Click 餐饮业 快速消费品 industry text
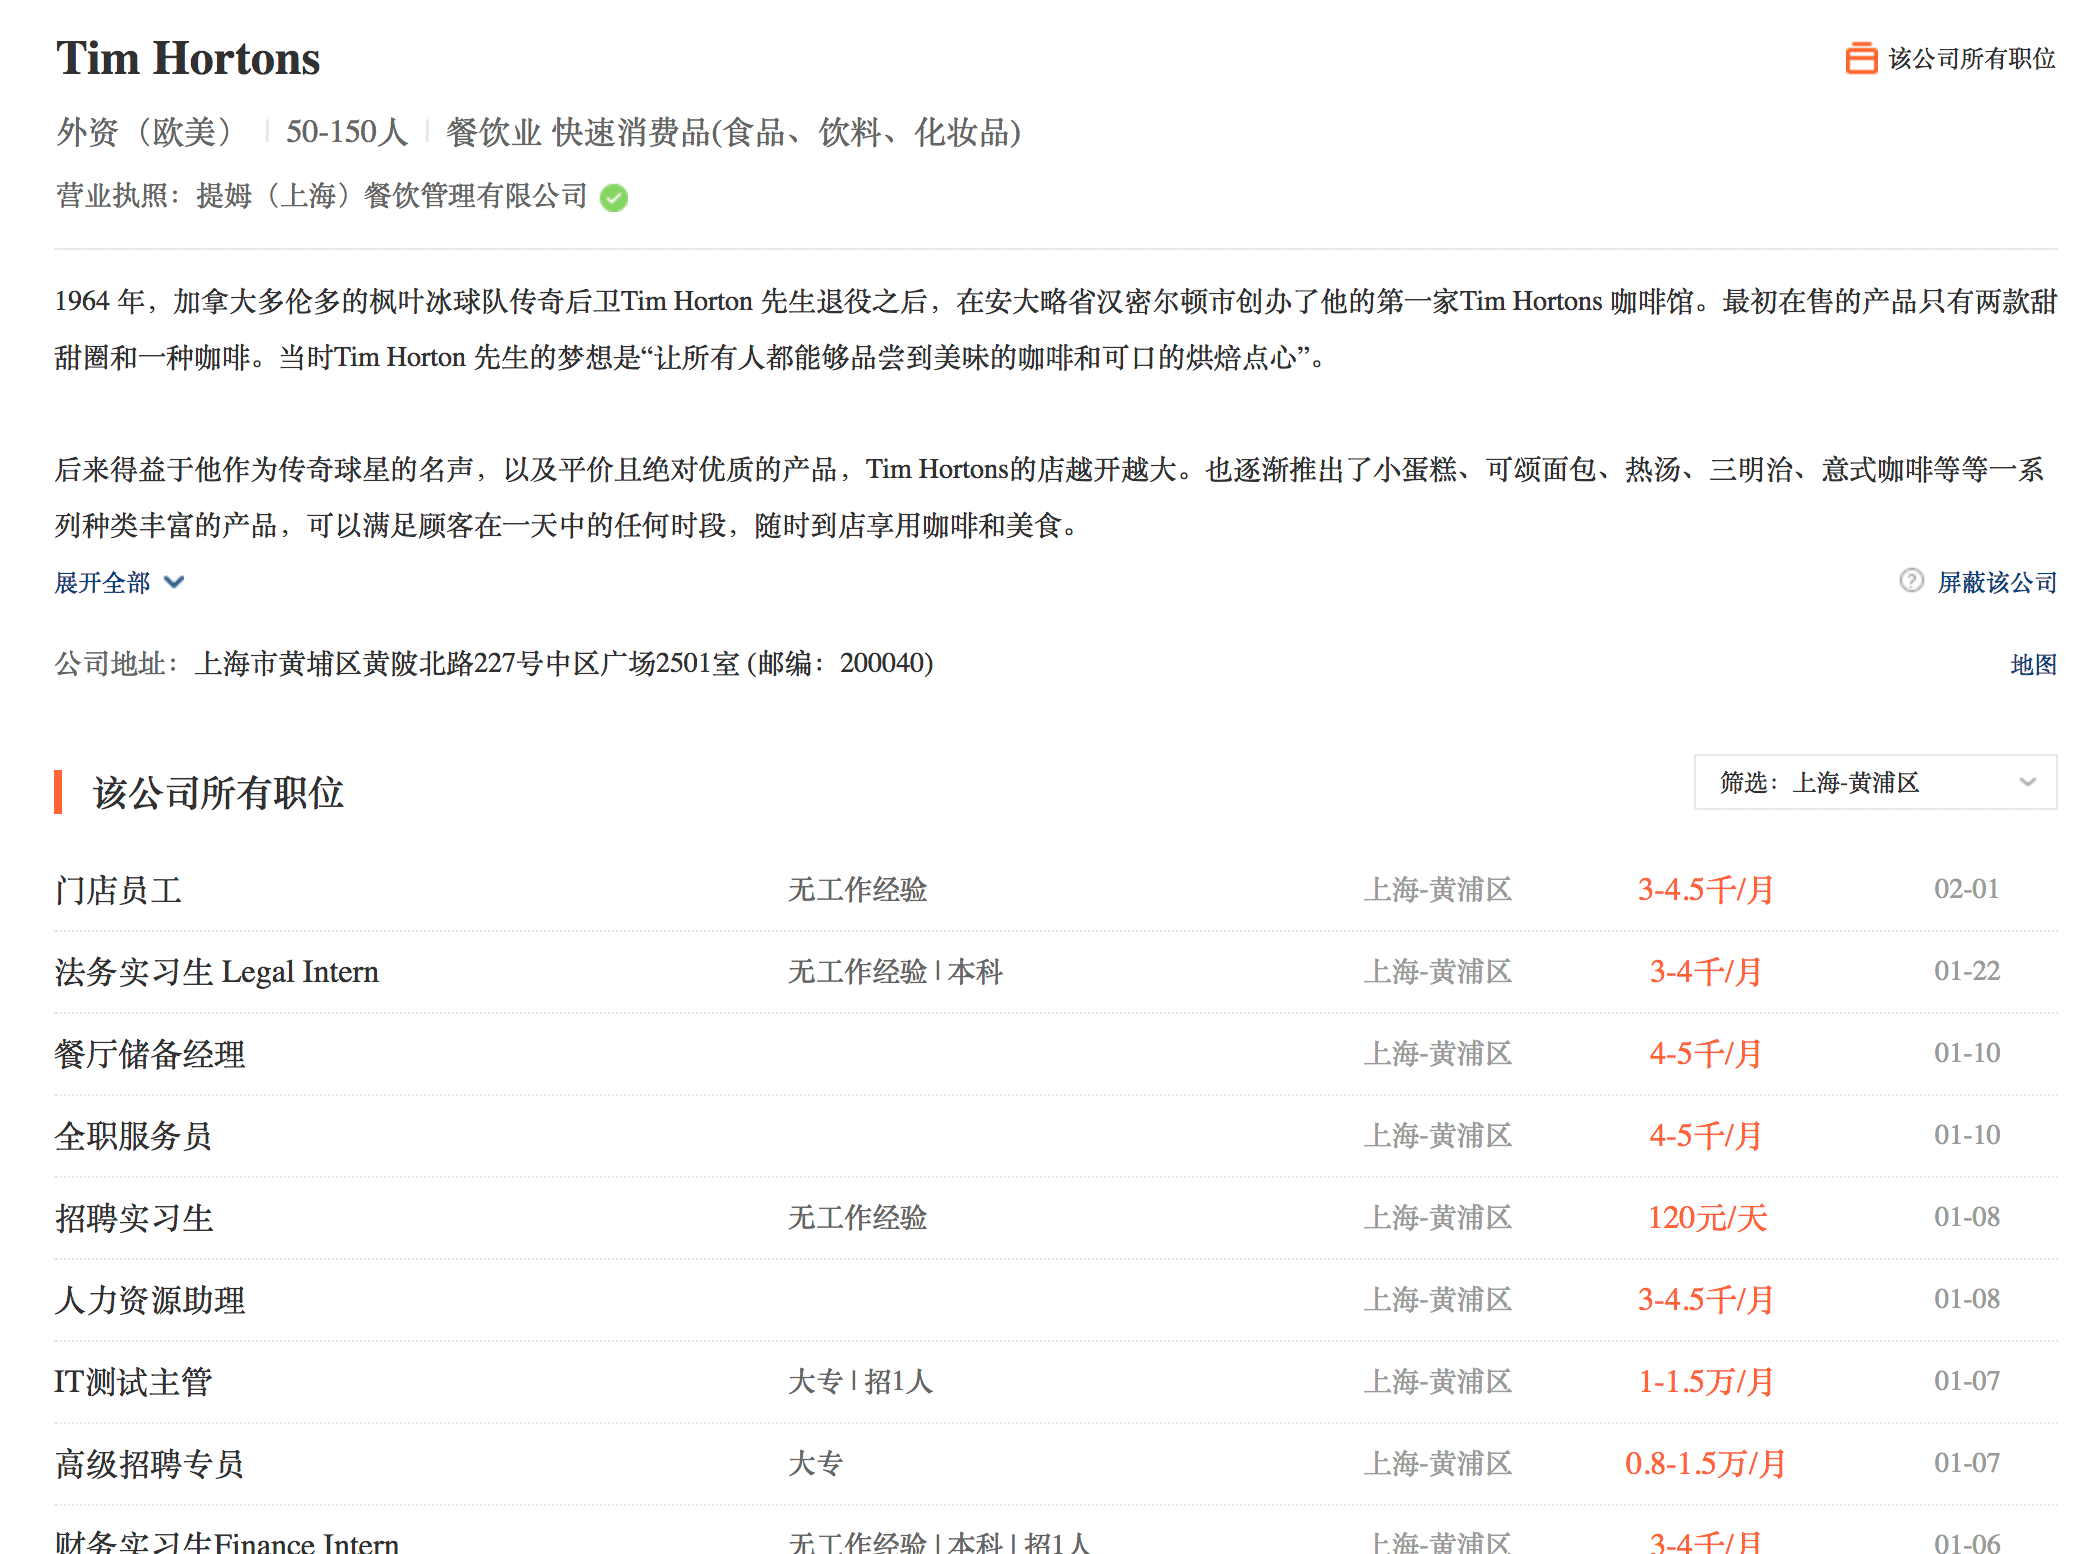The height and width of the screenshot is (1554, 2092). coord(734,132)
